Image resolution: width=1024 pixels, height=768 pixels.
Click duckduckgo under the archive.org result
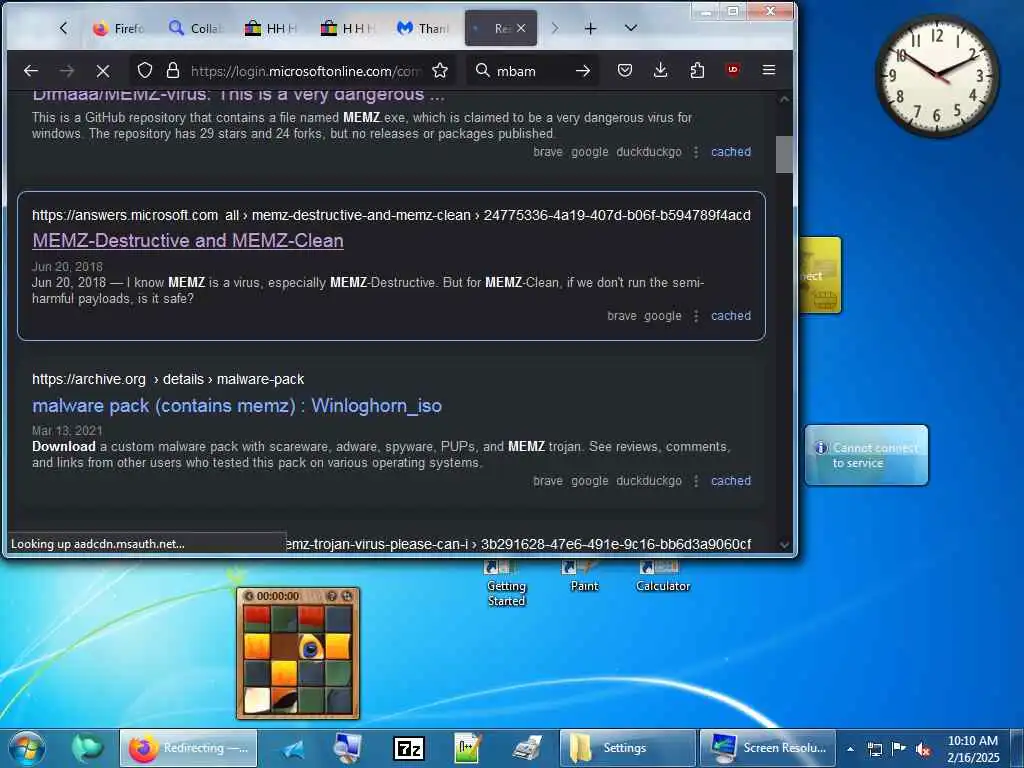(x=649, y=481)
